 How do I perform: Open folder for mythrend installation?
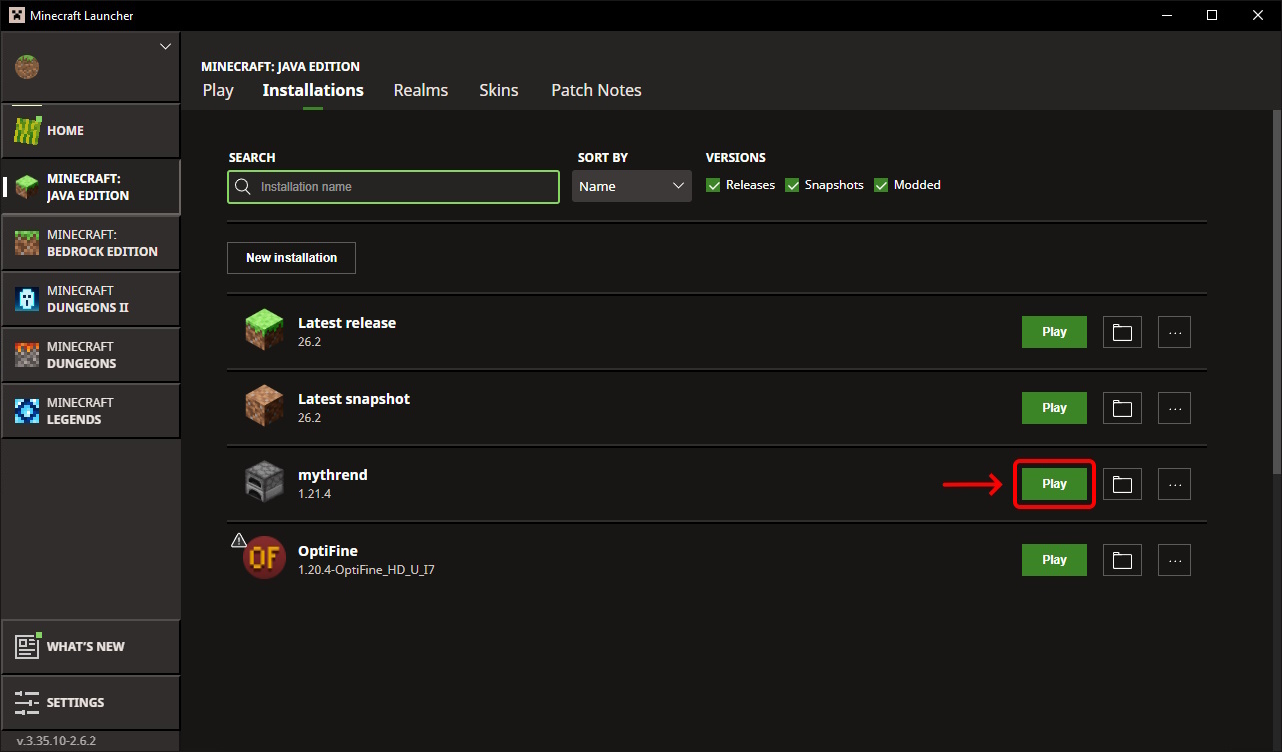pyautogui.click(x=1122, y=484)
